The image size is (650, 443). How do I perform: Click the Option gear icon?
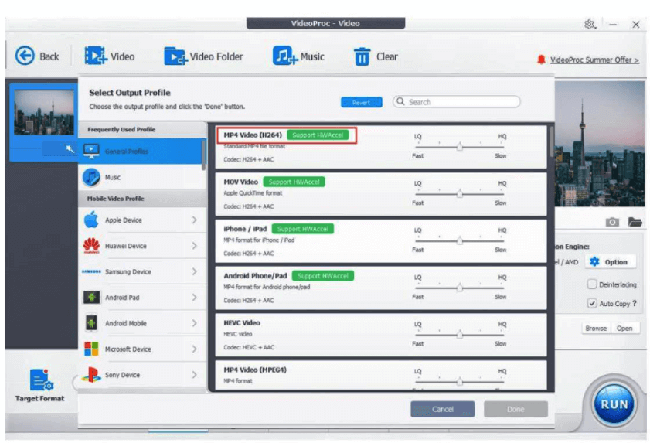coord(594,261)
